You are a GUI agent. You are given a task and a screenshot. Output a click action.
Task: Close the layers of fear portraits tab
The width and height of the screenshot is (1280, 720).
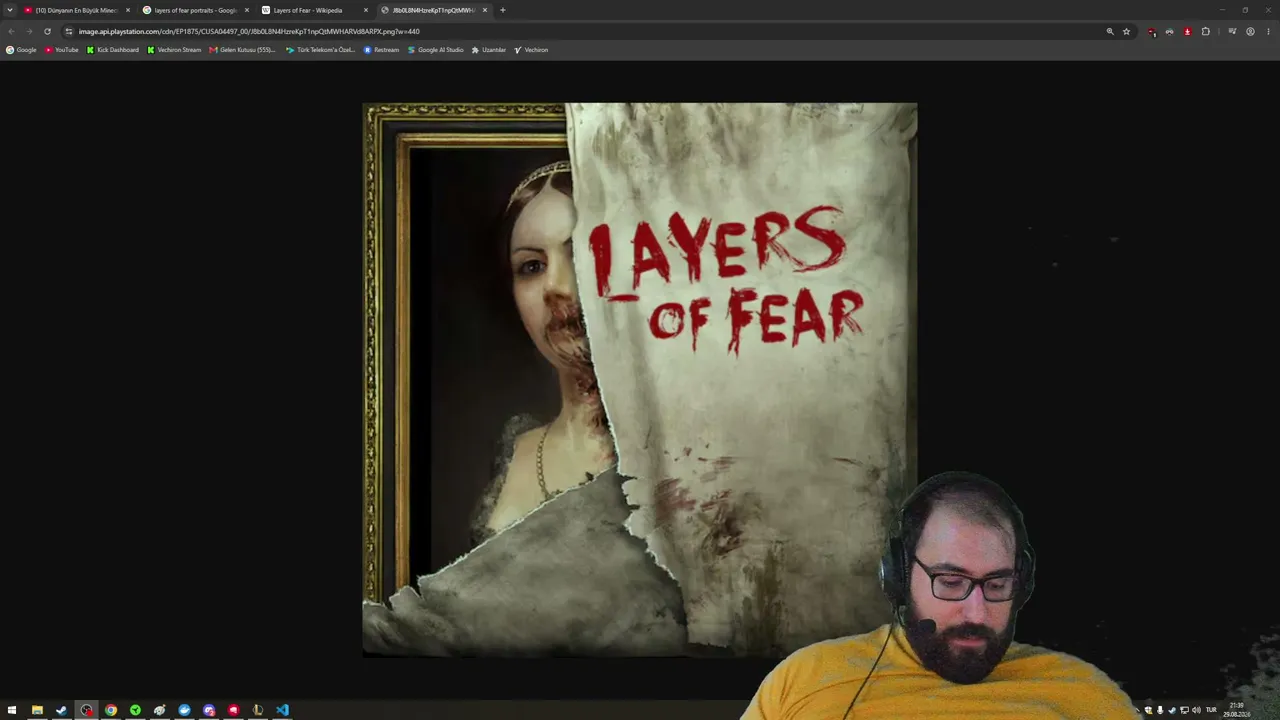tap(247, 10)
